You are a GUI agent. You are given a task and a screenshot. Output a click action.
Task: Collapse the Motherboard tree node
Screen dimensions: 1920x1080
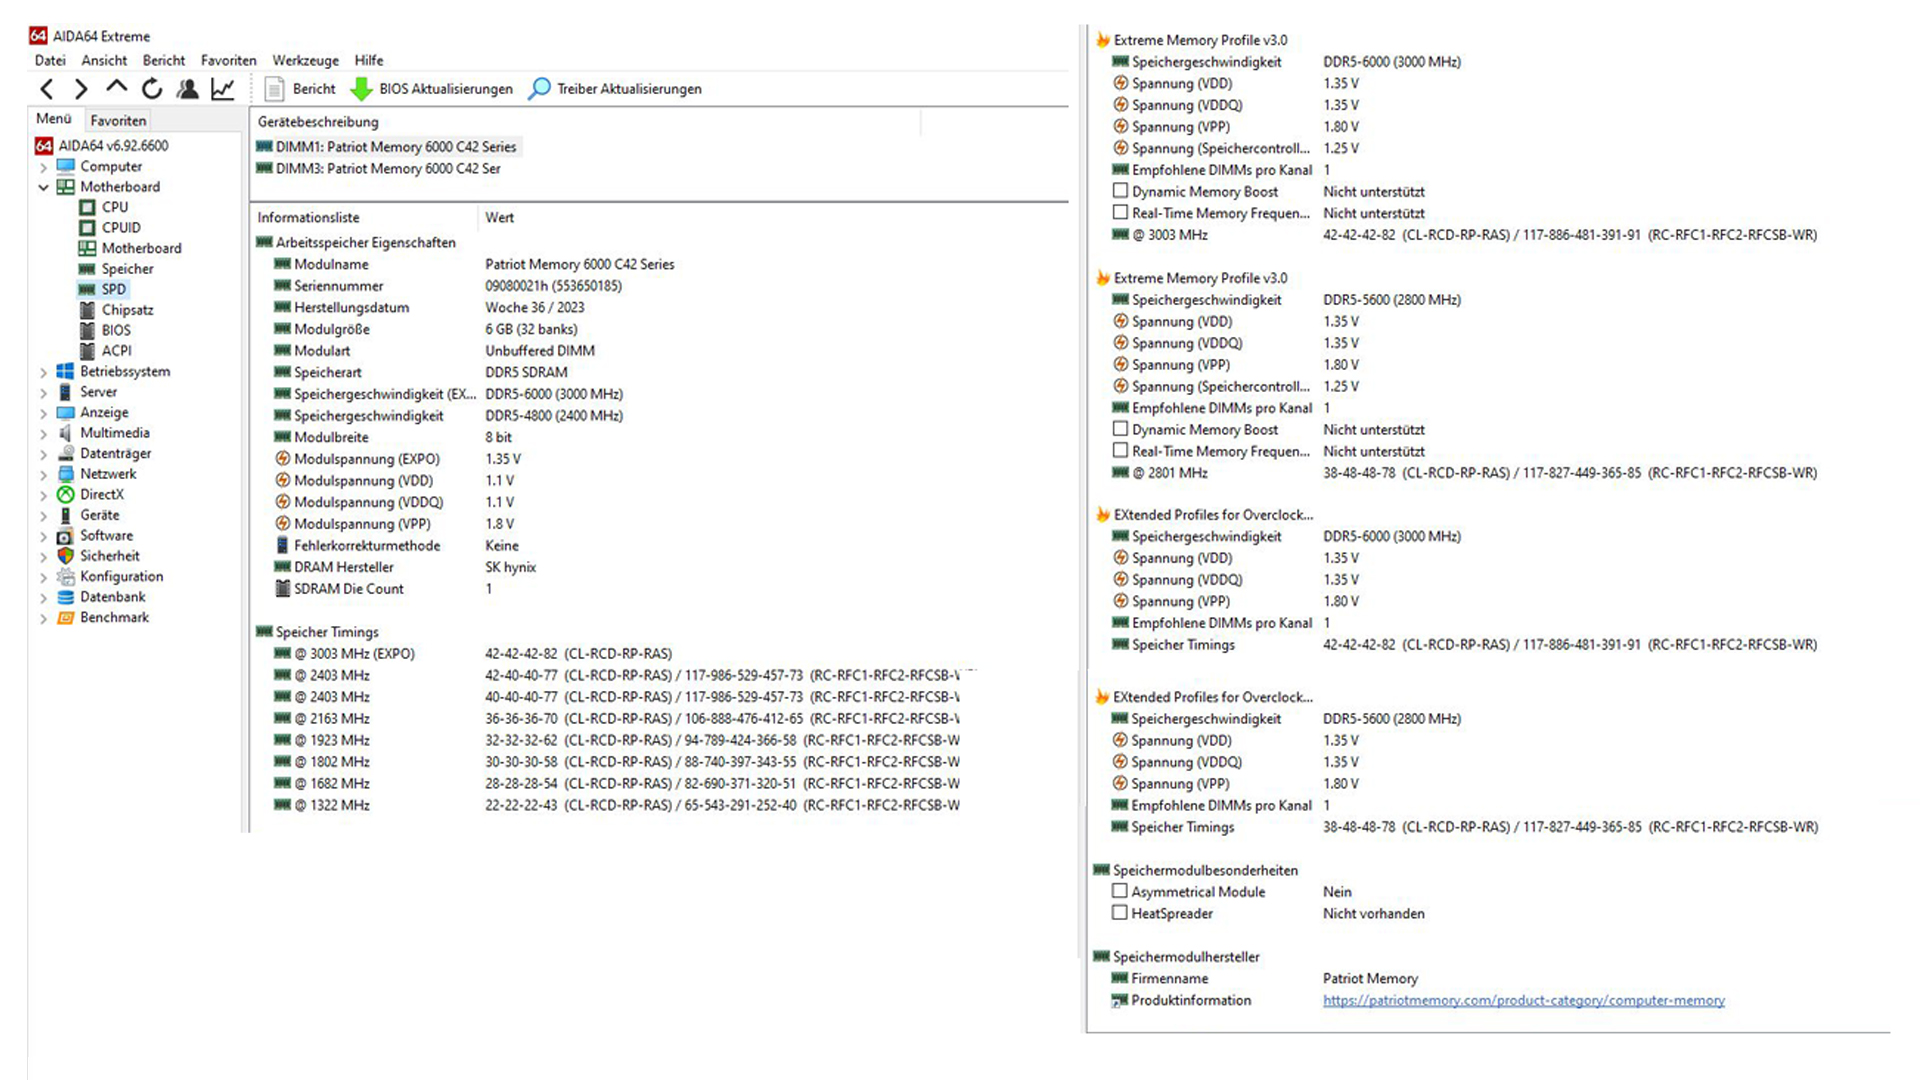[x=43, y=187]
